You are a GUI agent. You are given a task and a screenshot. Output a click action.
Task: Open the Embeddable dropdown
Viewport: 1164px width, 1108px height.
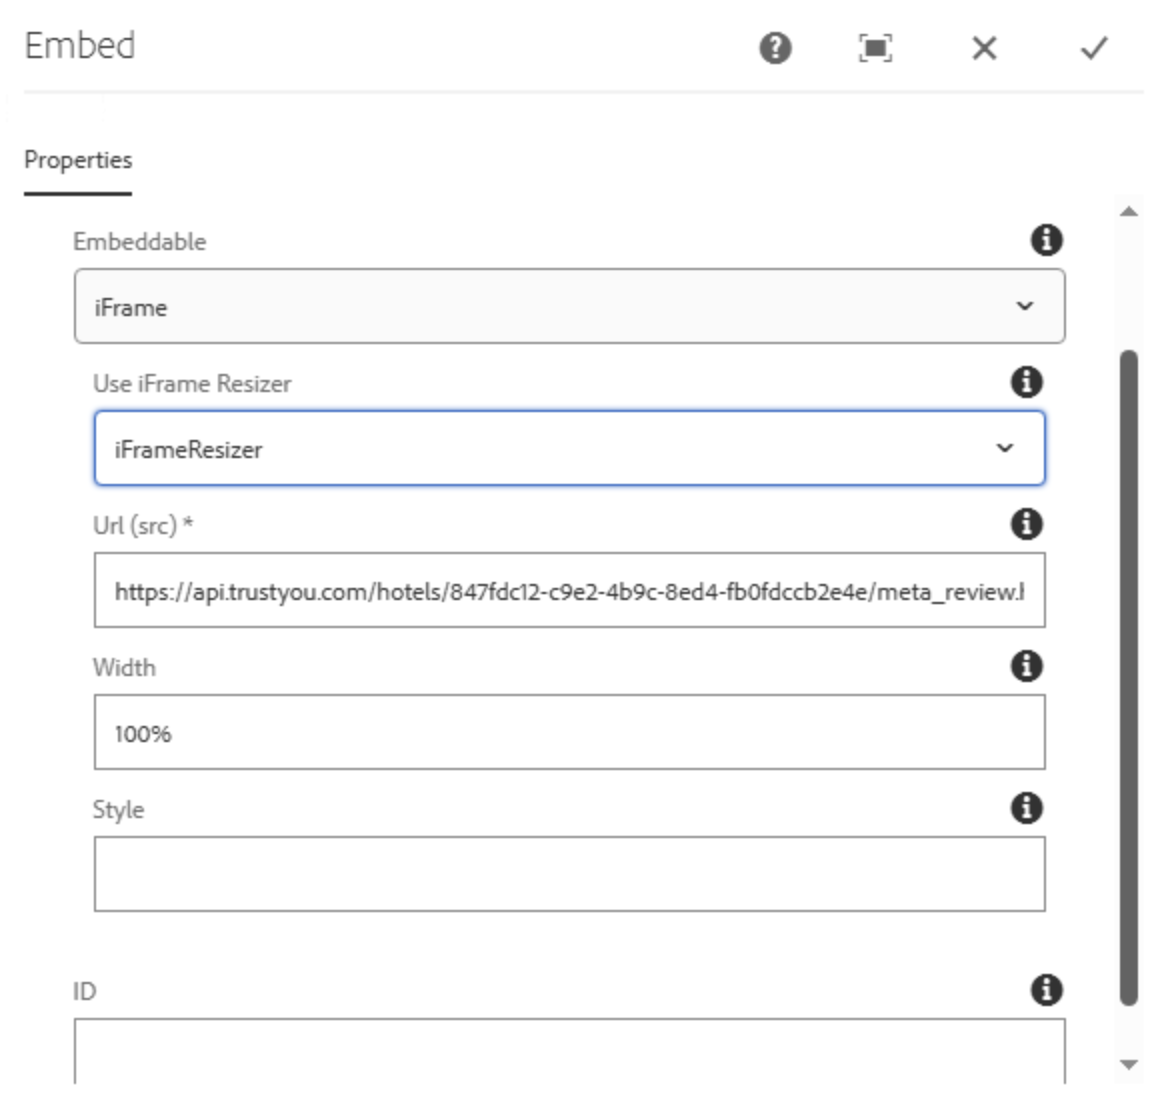(568, 305)
